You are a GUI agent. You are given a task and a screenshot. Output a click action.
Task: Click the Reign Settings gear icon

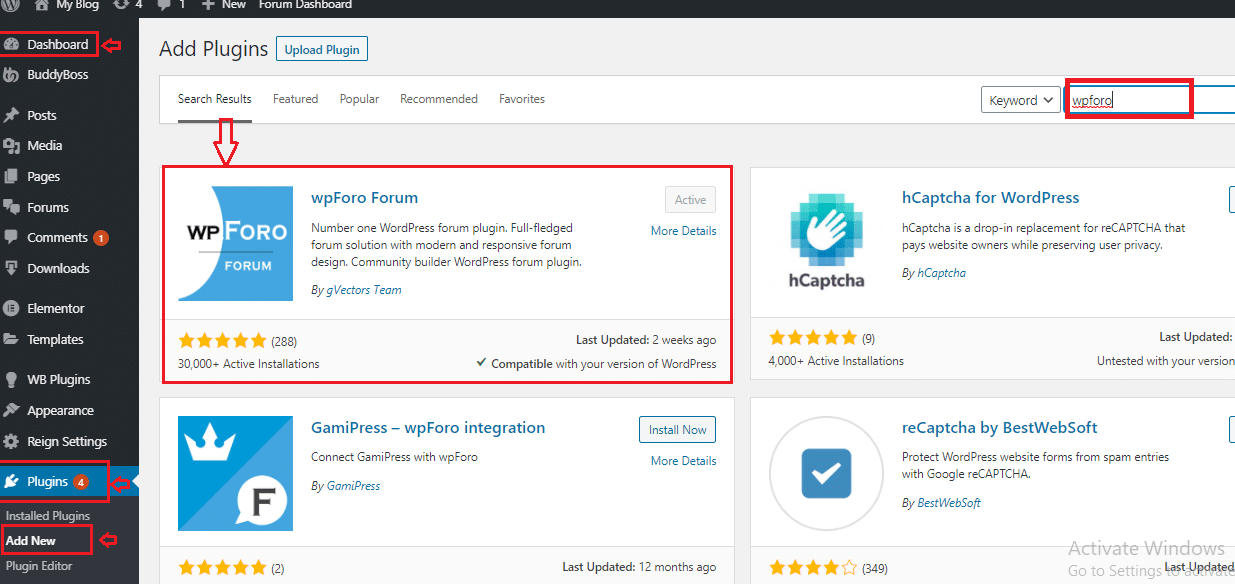(x=11, y=441)
